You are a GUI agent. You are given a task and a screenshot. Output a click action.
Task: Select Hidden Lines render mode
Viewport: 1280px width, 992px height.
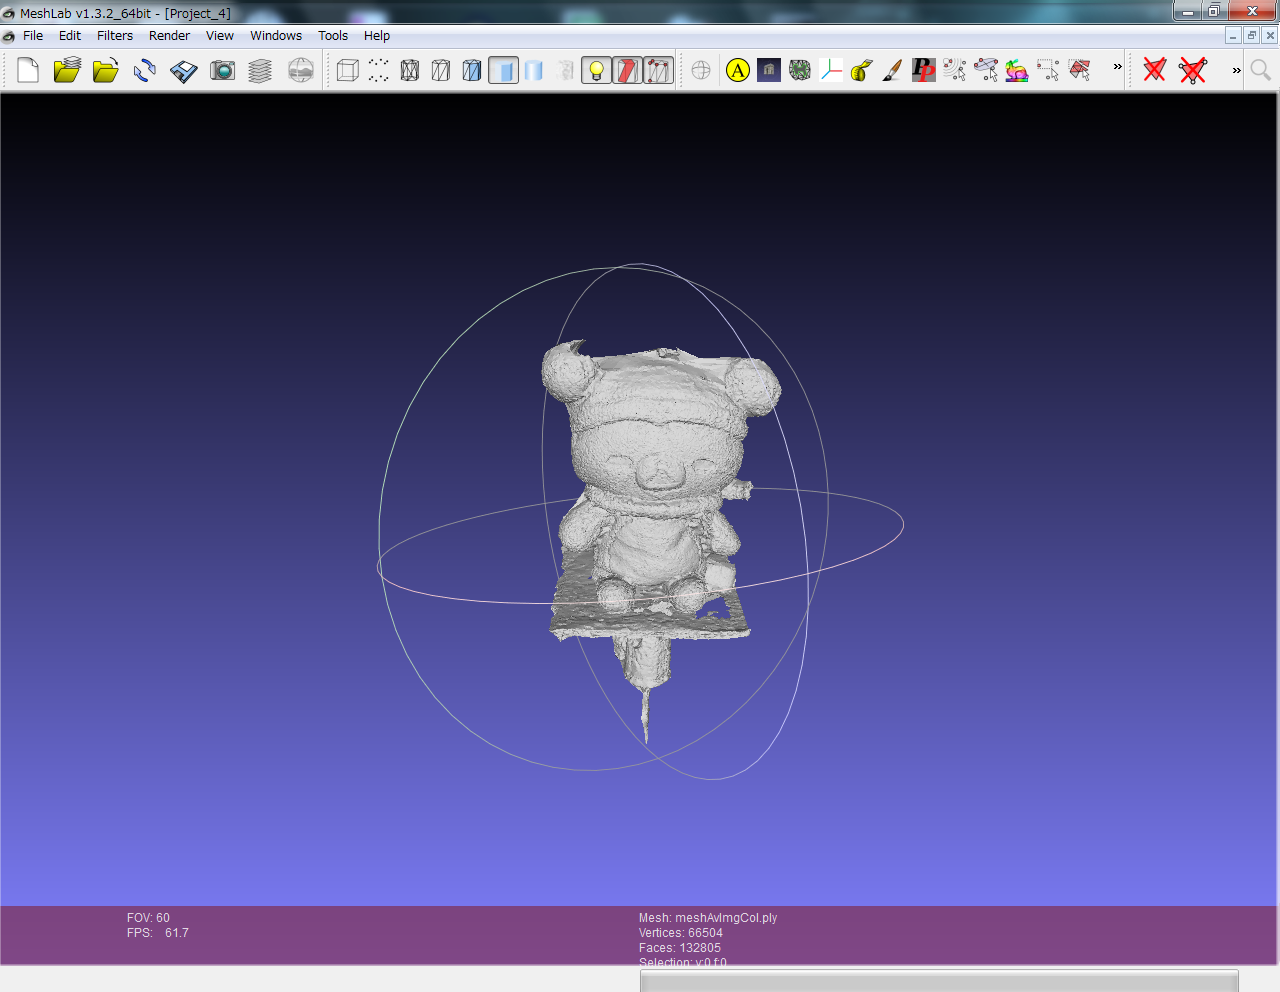pyautogui.click(x=441, y=70)
